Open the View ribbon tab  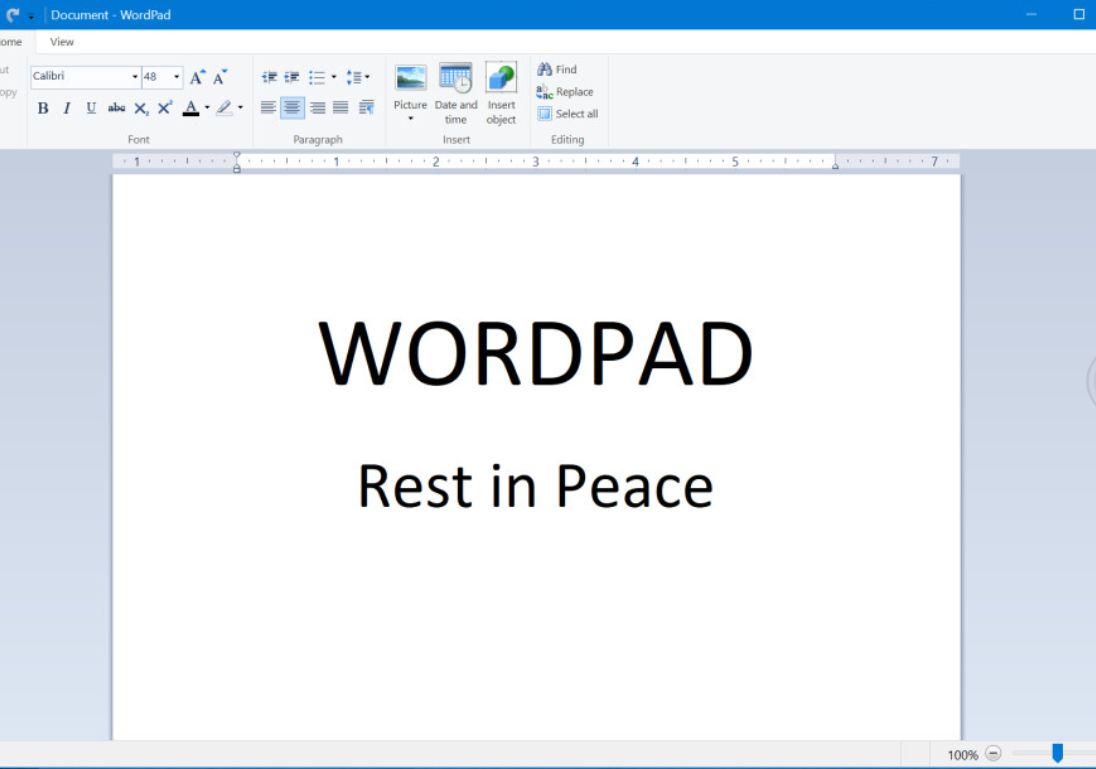[62, 42]
